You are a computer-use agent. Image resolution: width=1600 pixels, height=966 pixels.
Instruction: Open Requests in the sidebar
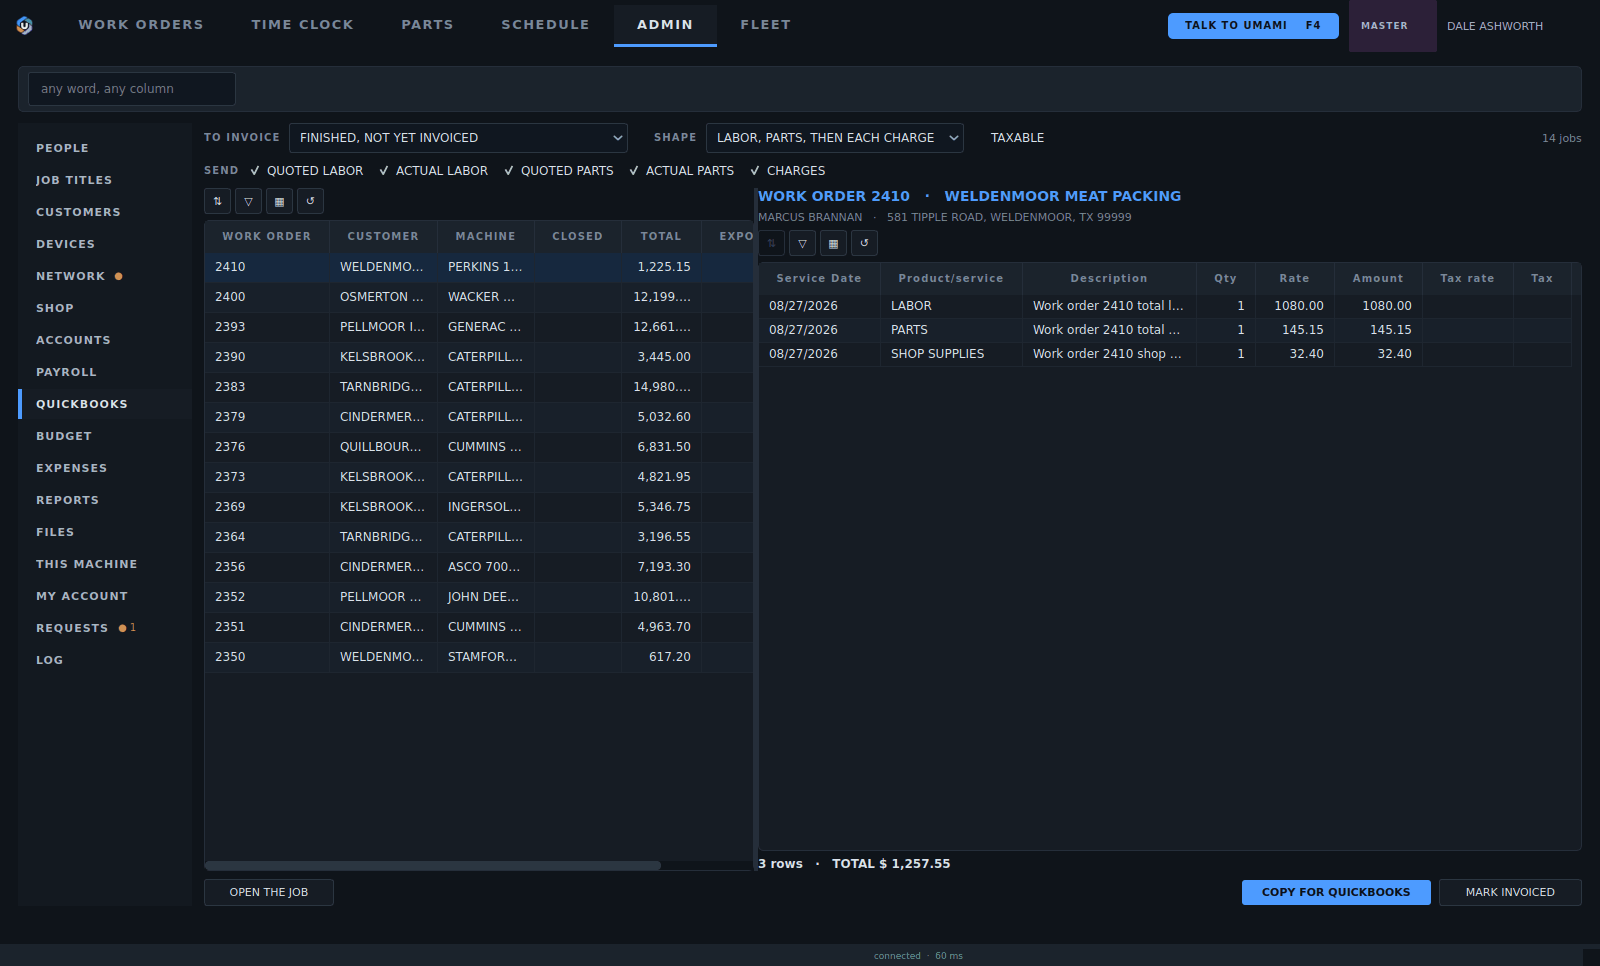[x=105, y=628]
